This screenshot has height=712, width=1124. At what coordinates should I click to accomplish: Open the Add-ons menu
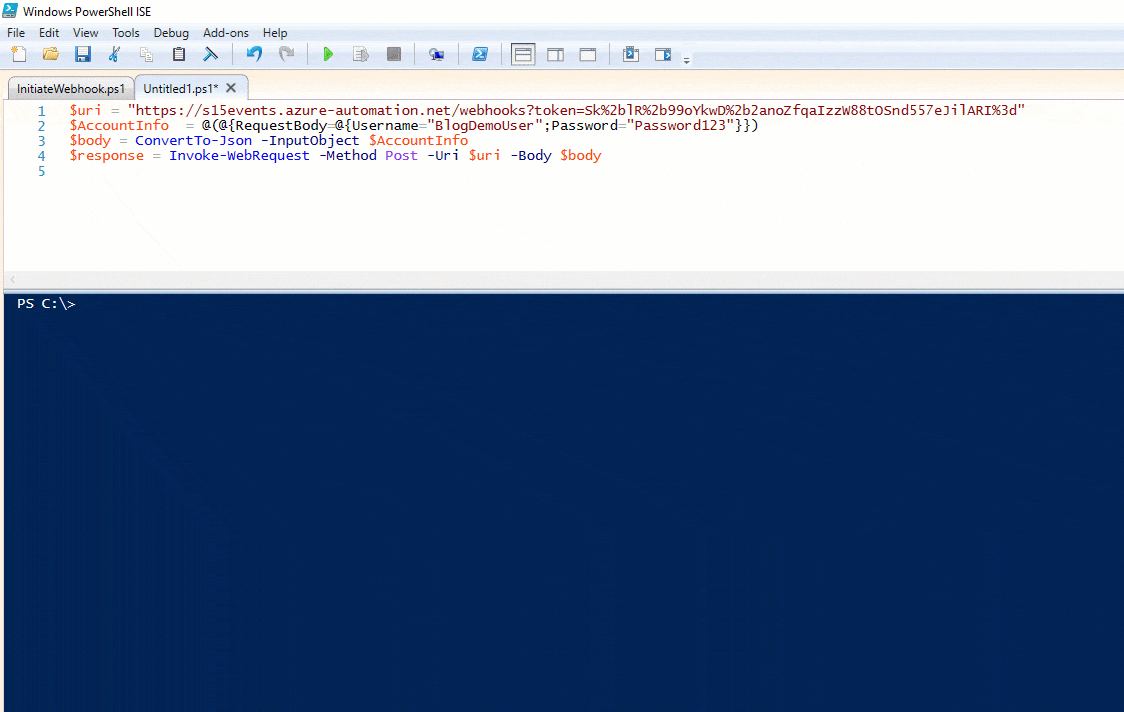pyautogui.click(x=226, y=33)
